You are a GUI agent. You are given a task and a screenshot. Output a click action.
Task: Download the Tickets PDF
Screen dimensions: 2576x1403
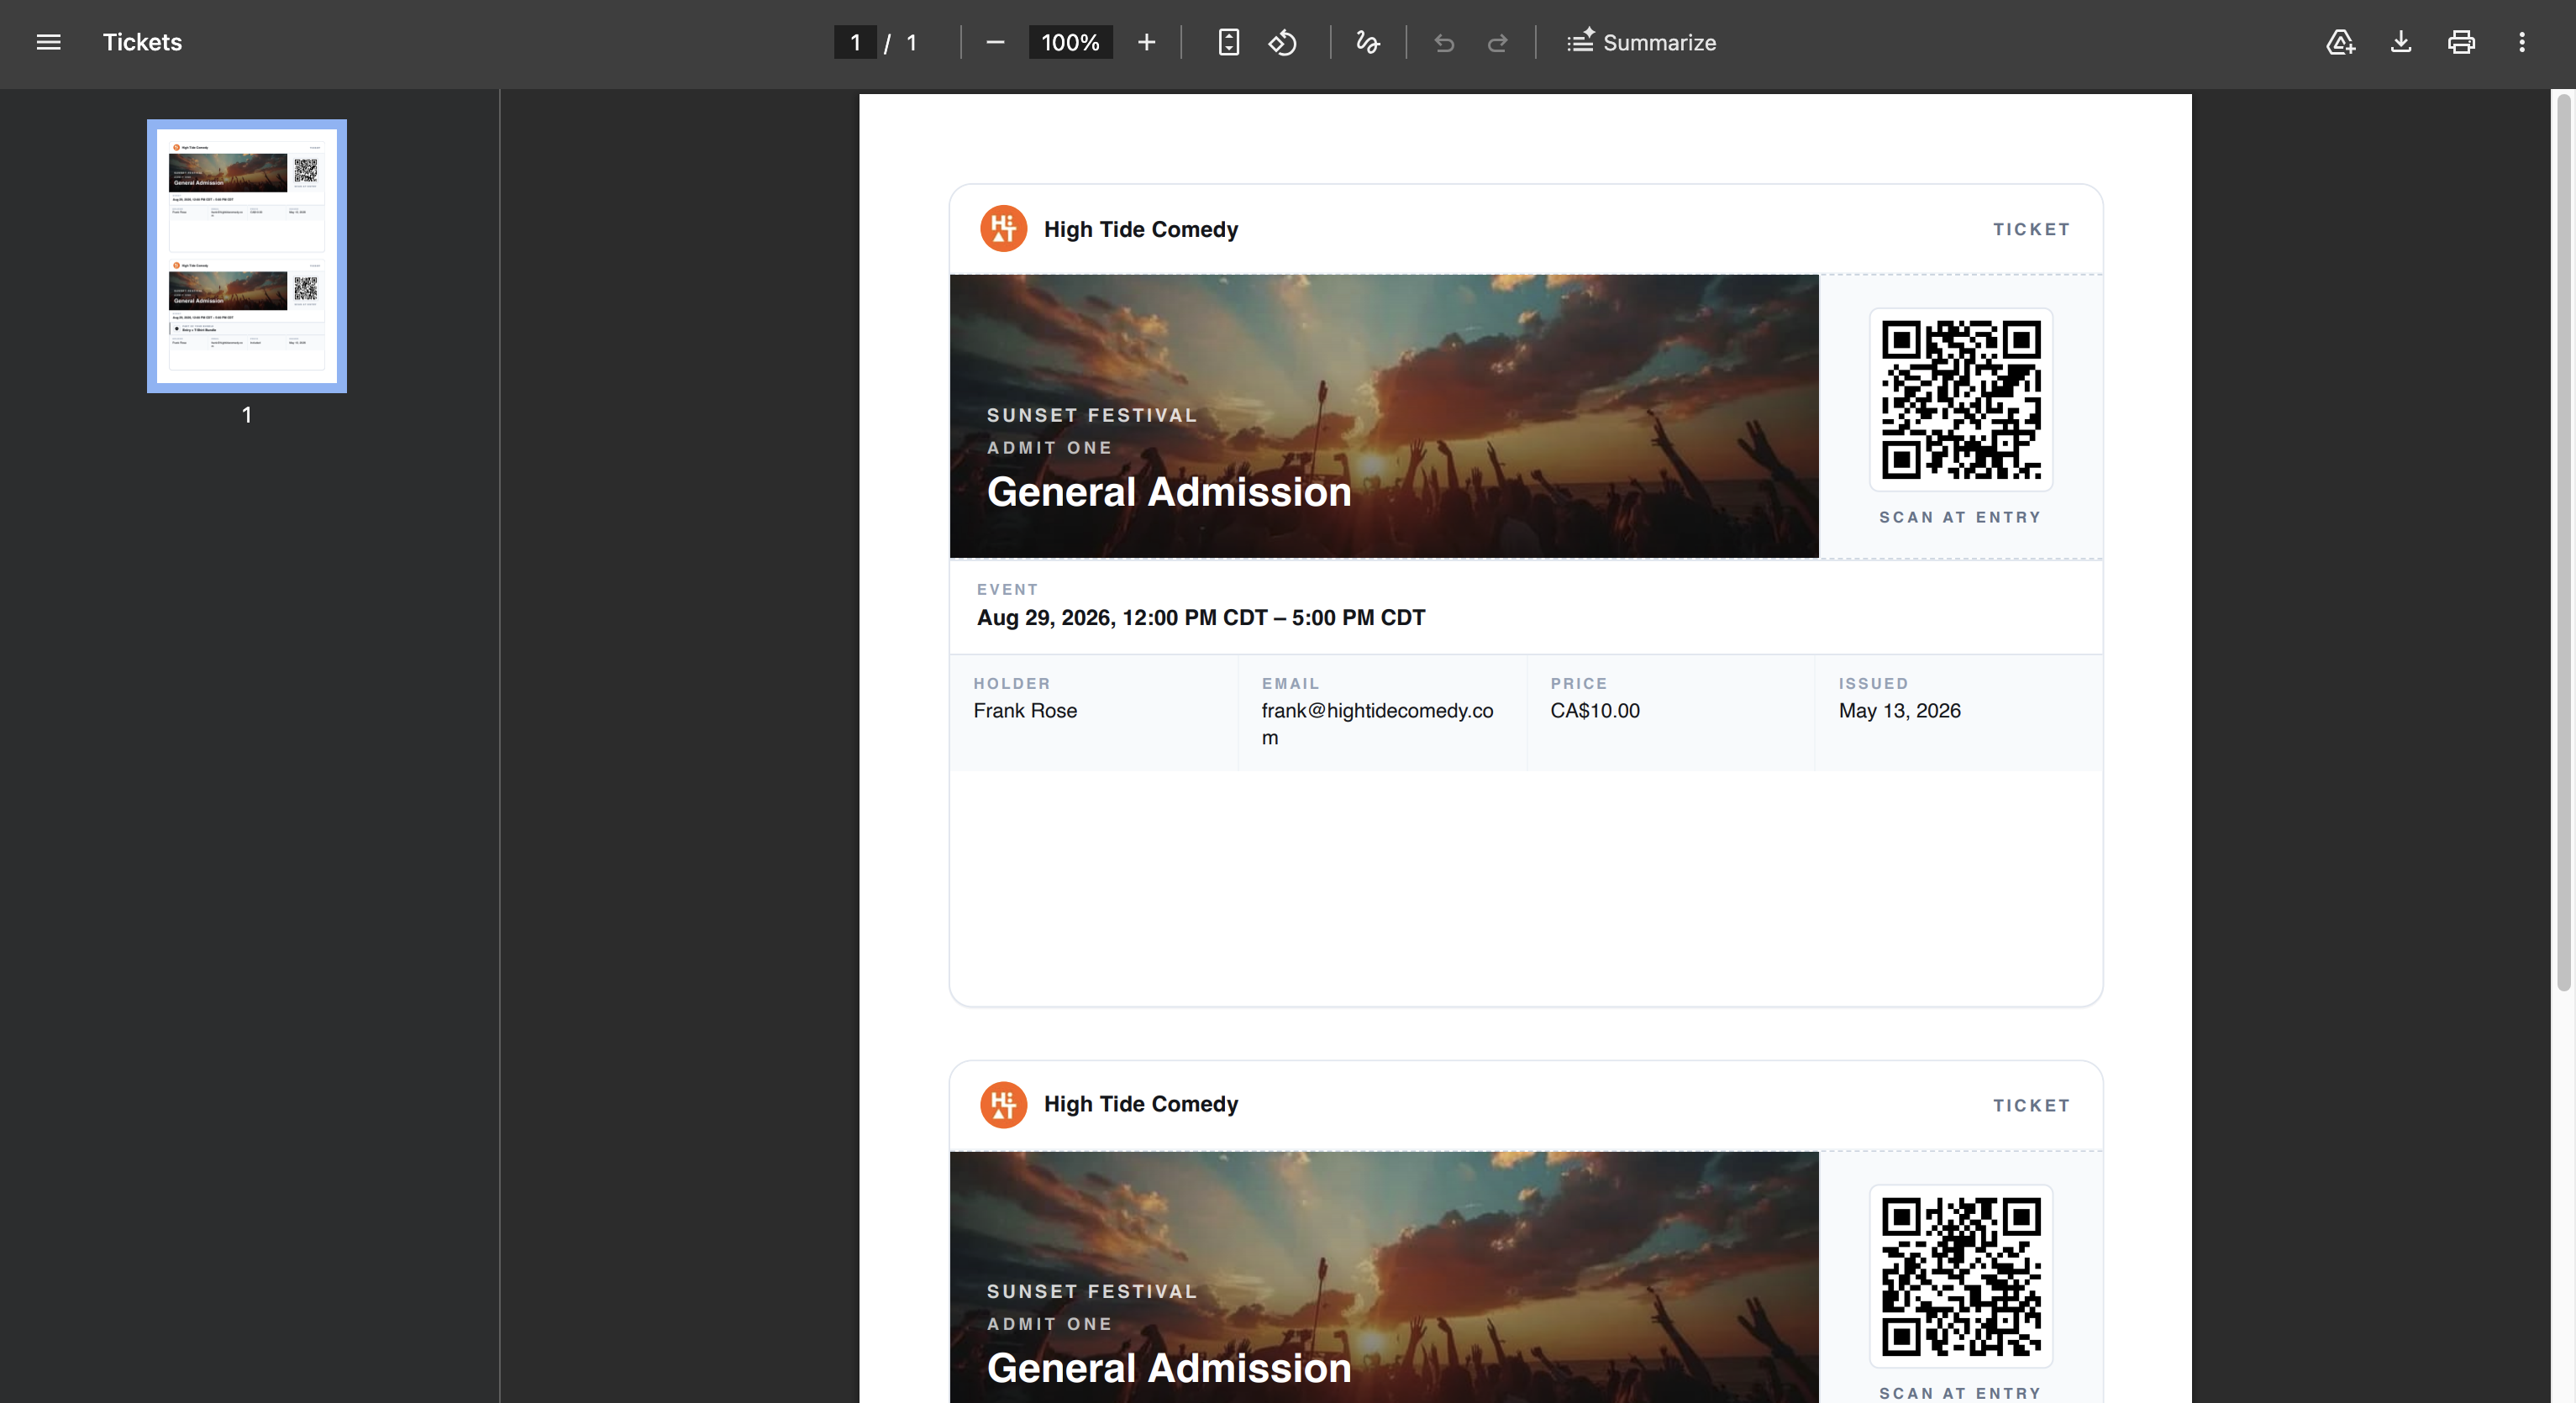tap(2400, 42)
